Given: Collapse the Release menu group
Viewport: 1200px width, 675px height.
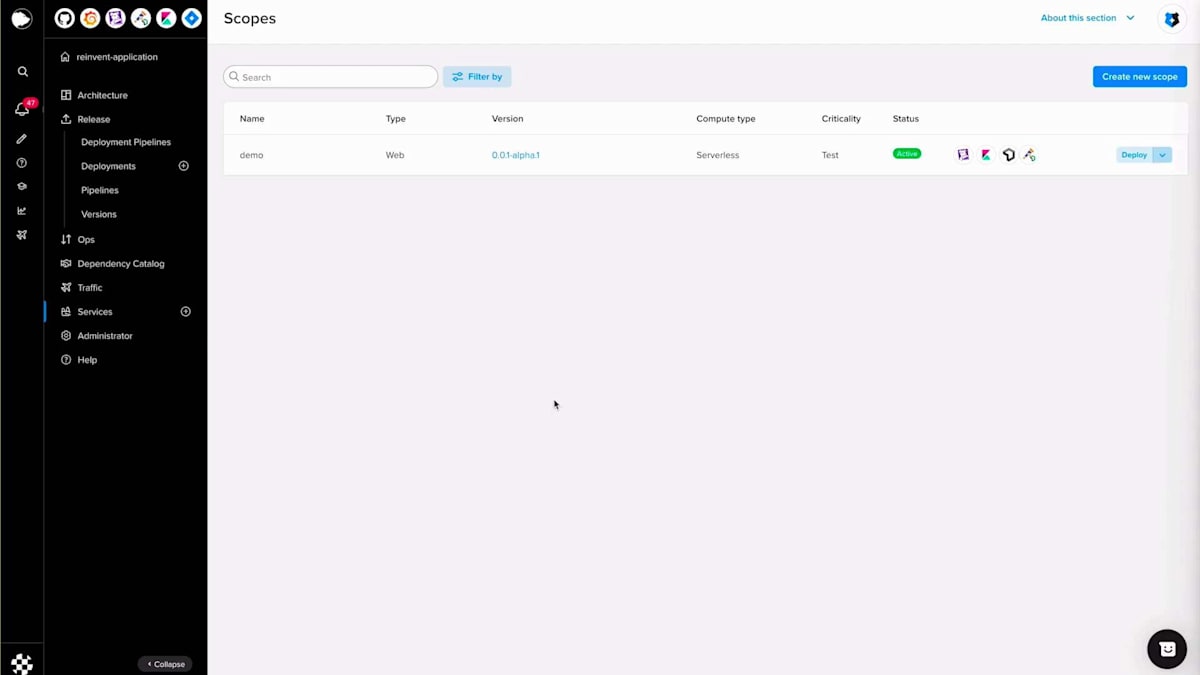Looking at the screenshot, I should tap(94, 119).
